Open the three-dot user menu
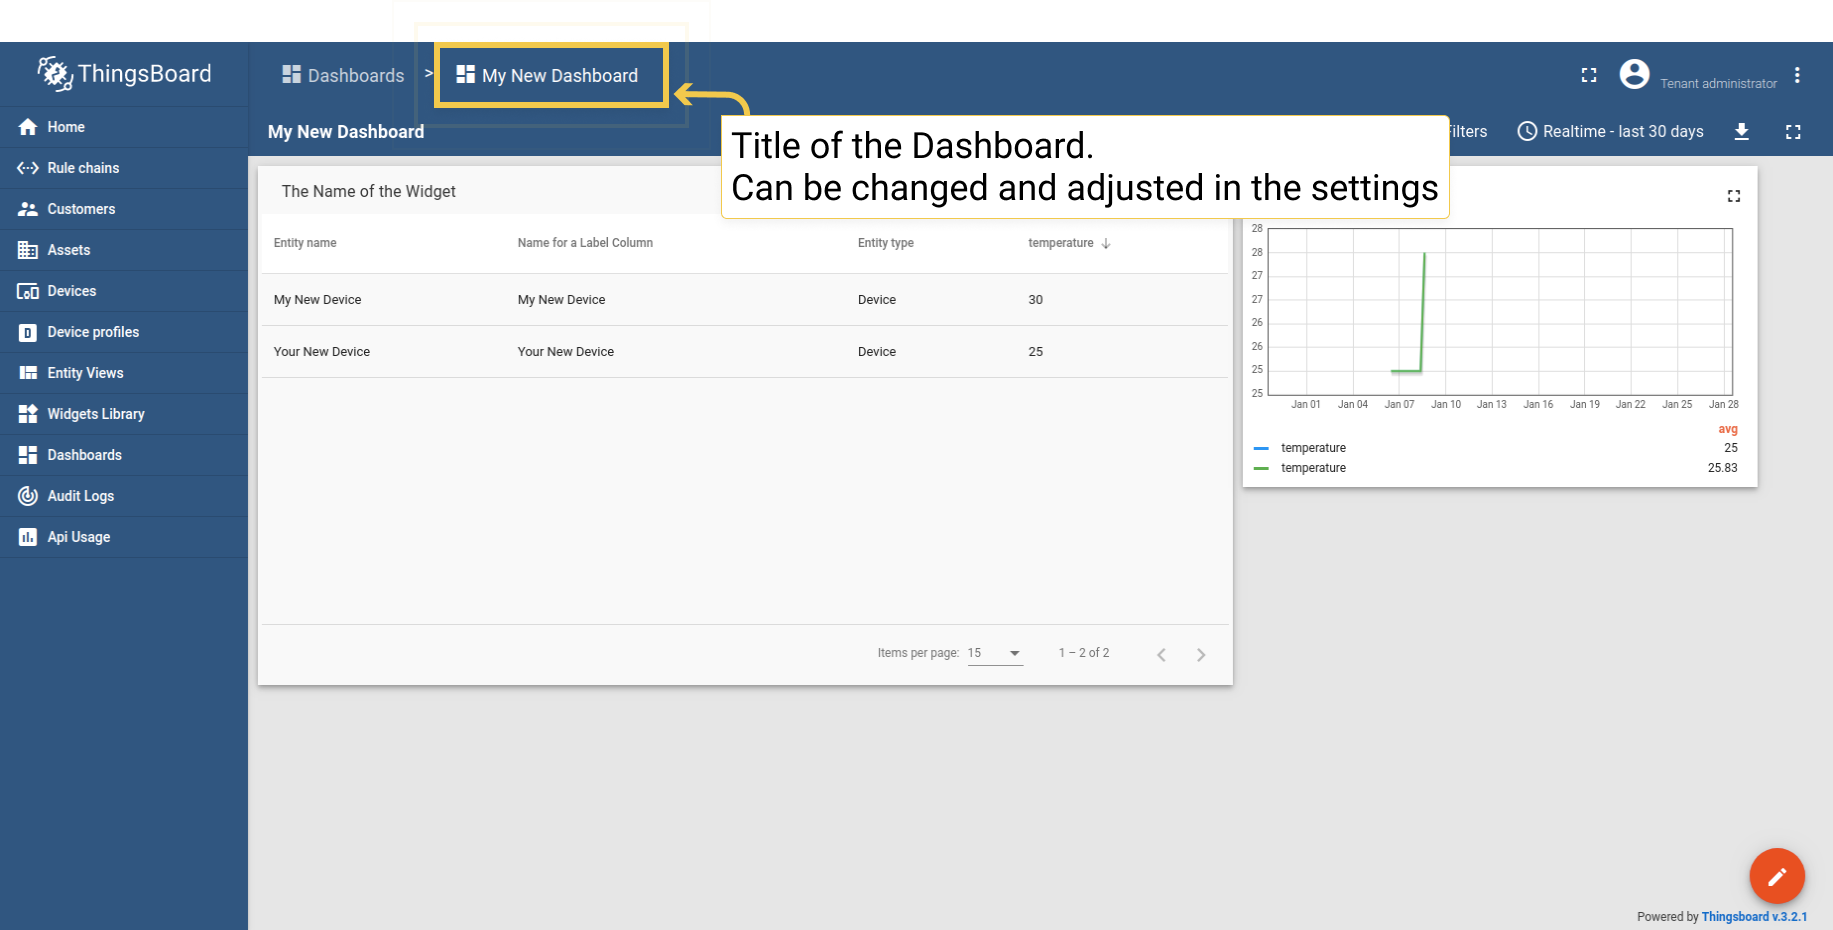 pos(1797,75)
